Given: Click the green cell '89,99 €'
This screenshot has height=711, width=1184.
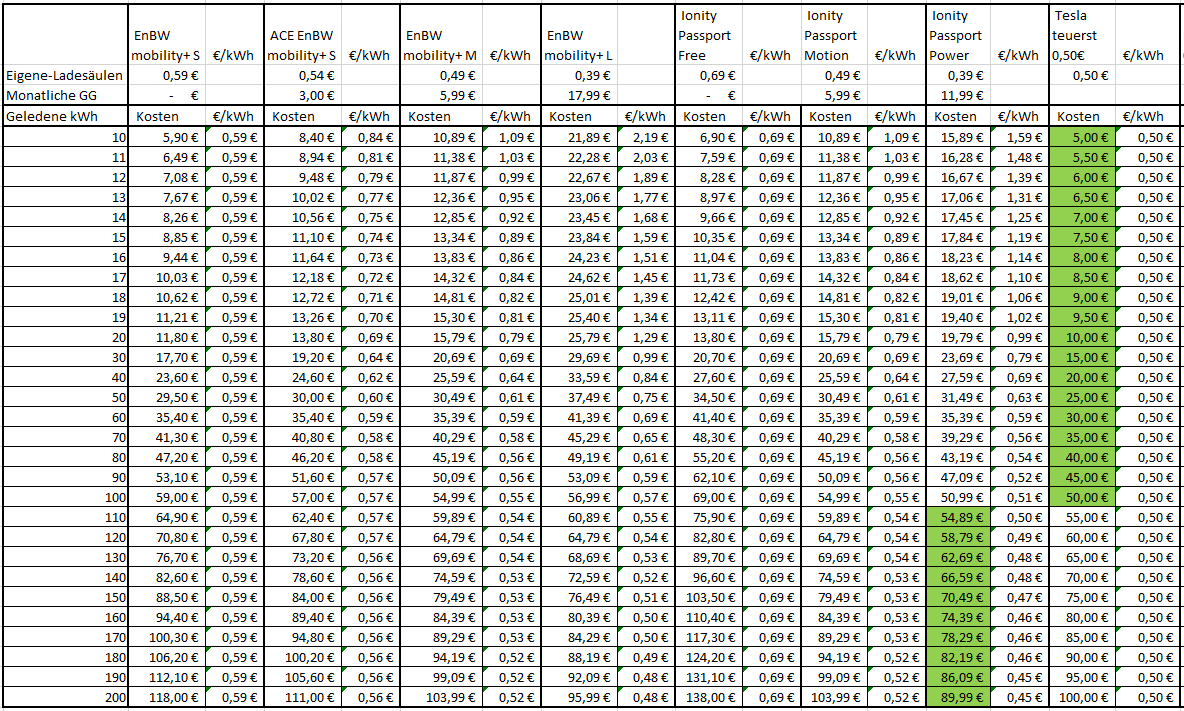Looking at the screenshot, I should 958,697.
